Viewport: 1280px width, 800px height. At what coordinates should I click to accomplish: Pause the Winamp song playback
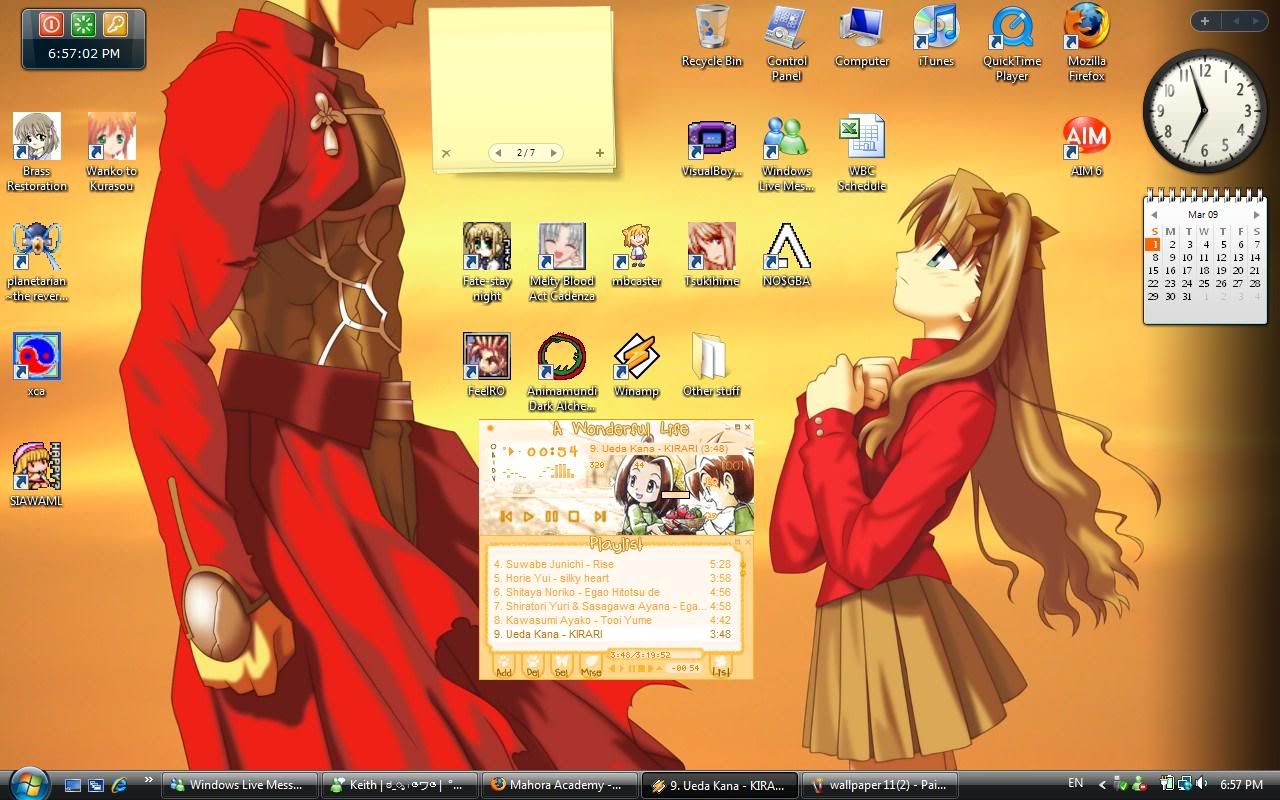coord(551,517)
